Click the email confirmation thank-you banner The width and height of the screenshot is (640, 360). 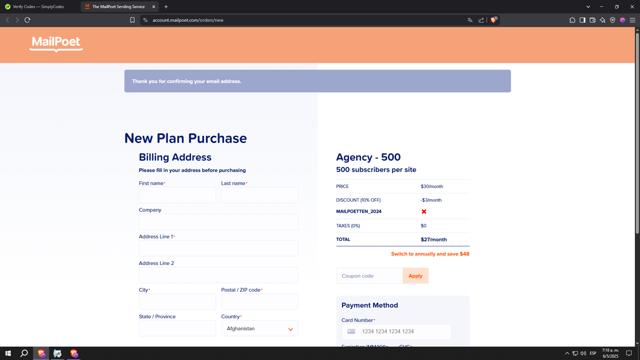tap(318, 81)
